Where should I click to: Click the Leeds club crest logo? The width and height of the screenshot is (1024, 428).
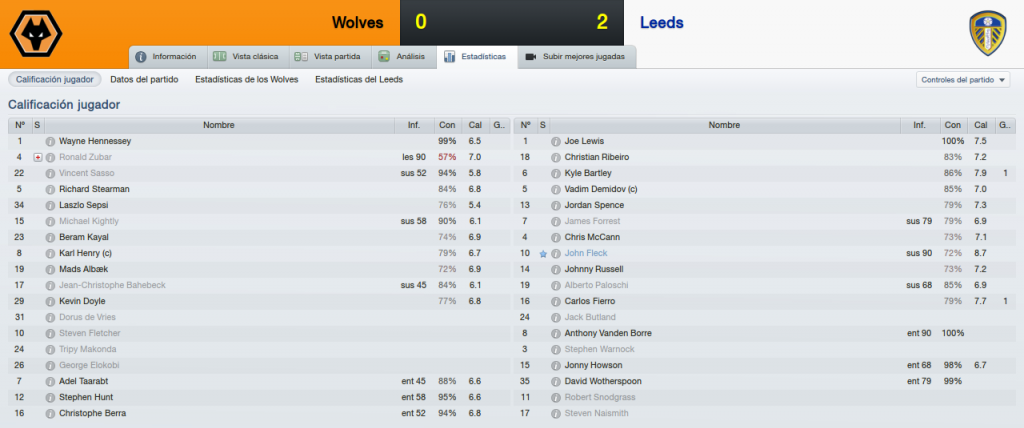click(987, 33)
